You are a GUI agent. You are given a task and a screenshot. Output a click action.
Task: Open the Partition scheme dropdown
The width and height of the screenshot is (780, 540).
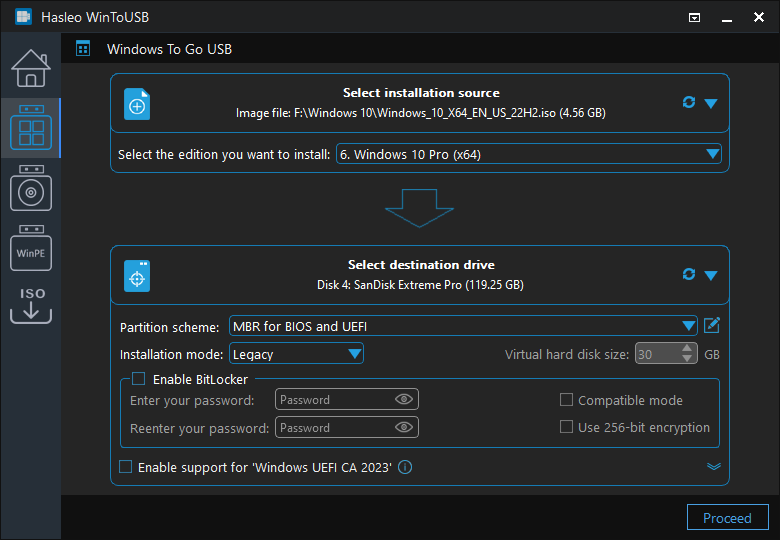[x=463, y=326]
